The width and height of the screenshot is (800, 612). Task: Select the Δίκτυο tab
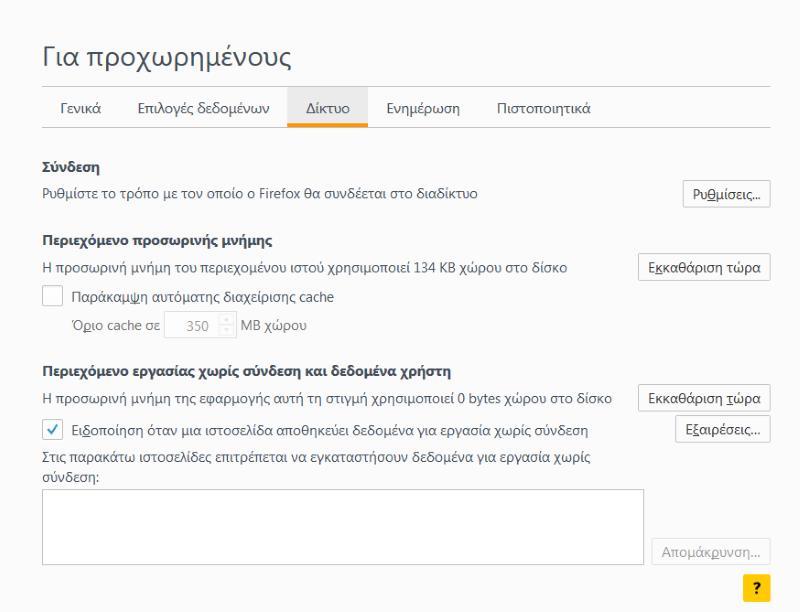pyautogui.click(x=327, y=109)
